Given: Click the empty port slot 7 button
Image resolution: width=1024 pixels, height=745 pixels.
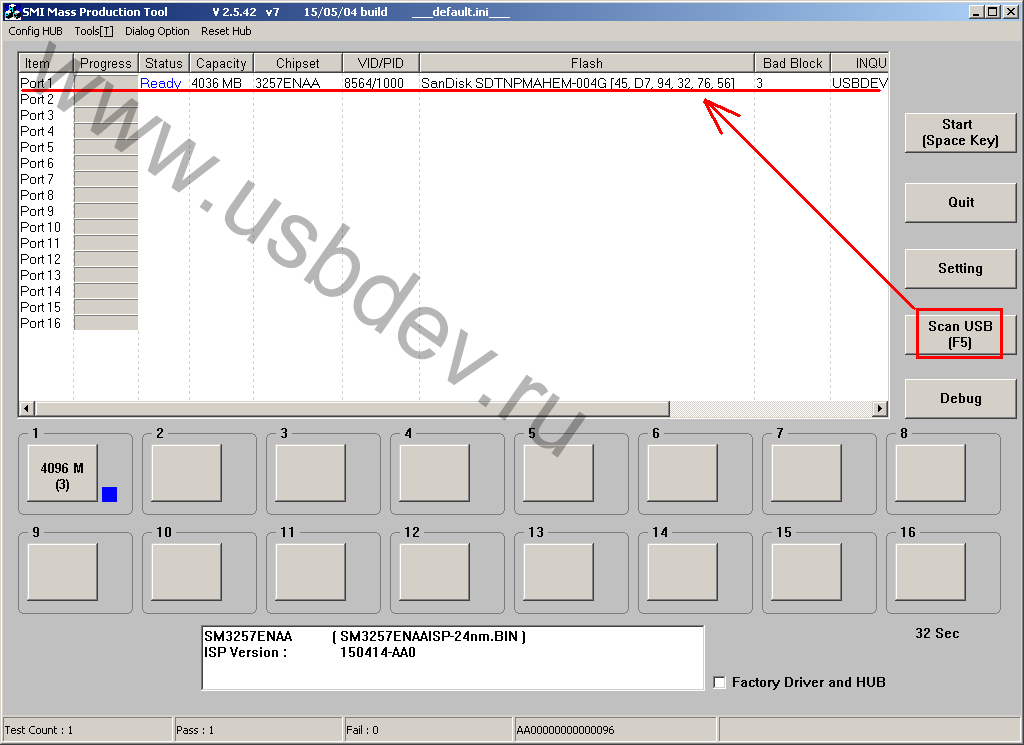Looking at the screenshot, I should pyautogui.click(x=807, y=473).
